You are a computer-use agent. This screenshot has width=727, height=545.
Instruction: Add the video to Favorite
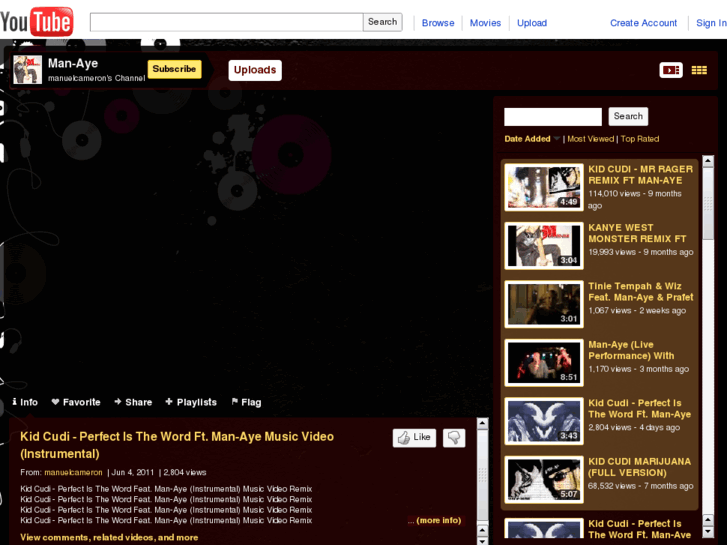click(x=76, y=402)
